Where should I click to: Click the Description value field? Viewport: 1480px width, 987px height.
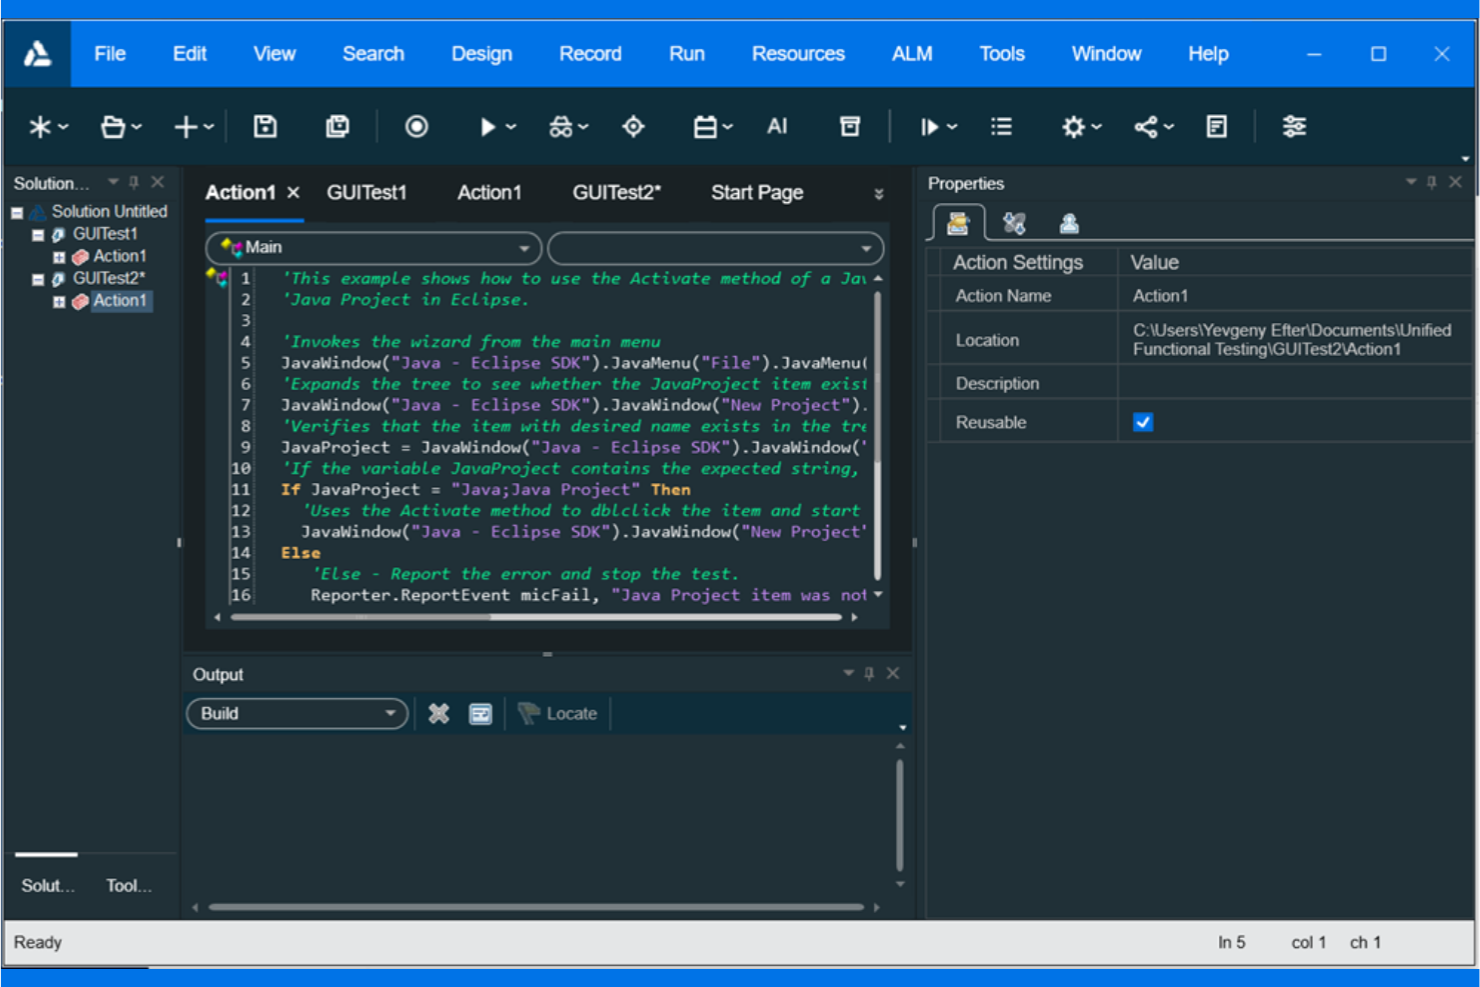coord(1294,384)
